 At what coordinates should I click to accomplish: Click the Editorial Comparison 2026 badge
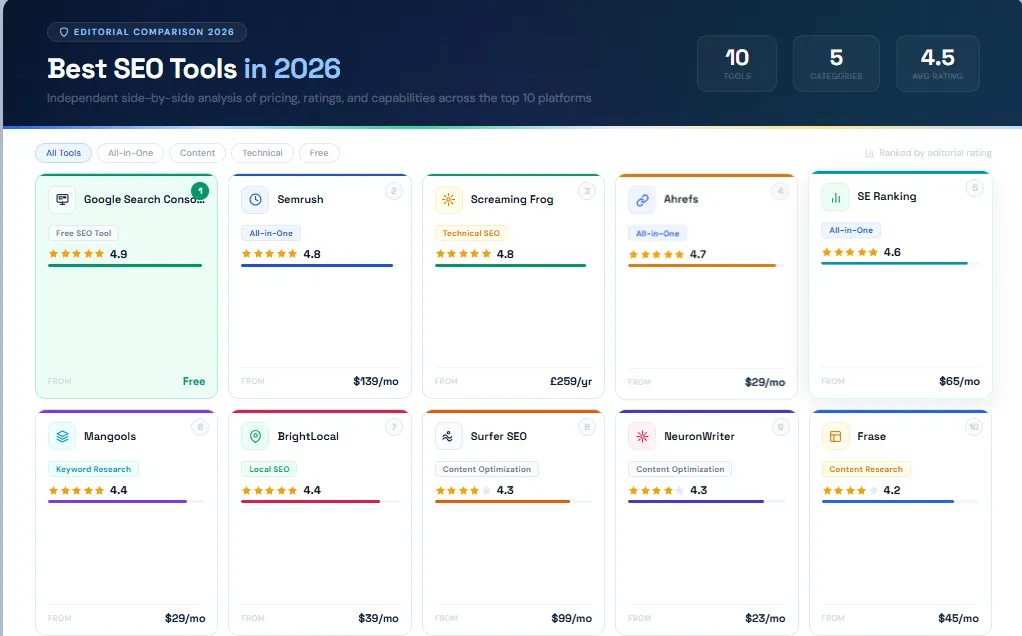click(147, 32)
